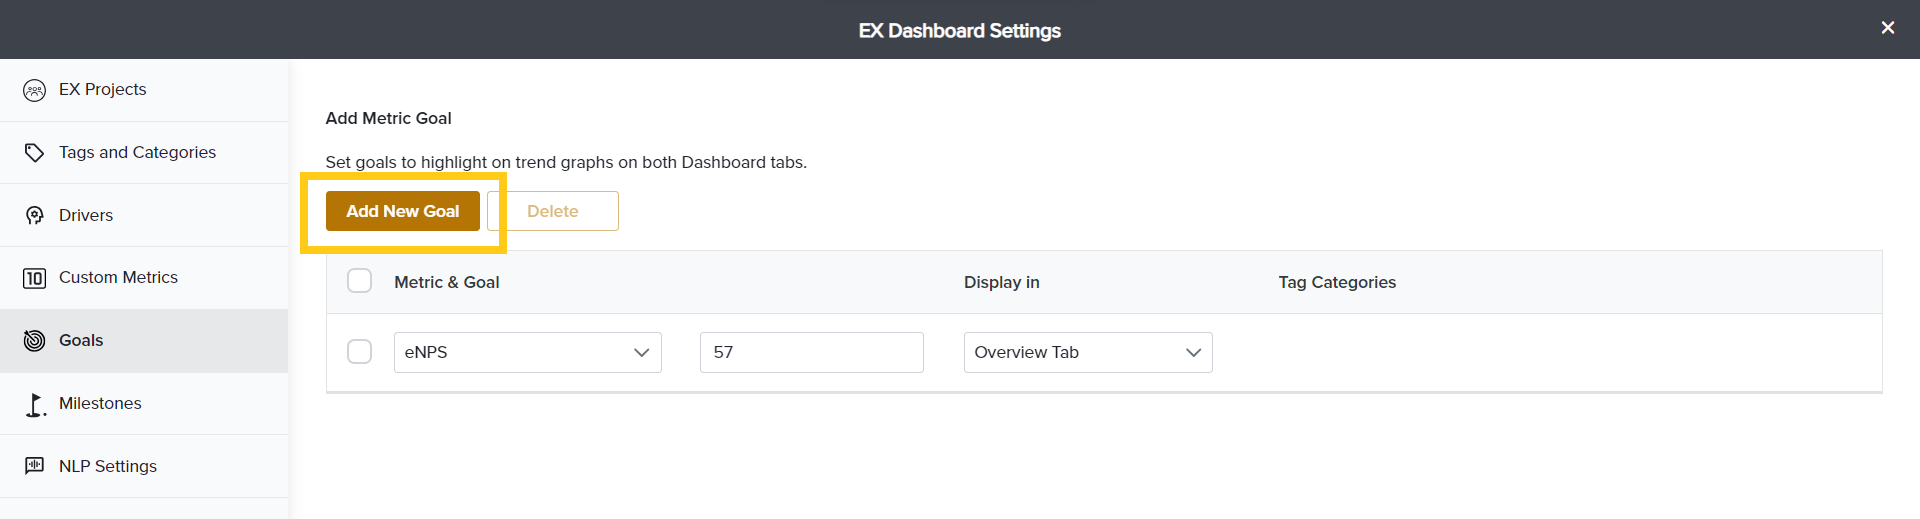The width and height of the screenshot is (1920, 519).
Task: Check the eNPS goal row checkbox
Action: coord(359,352)
